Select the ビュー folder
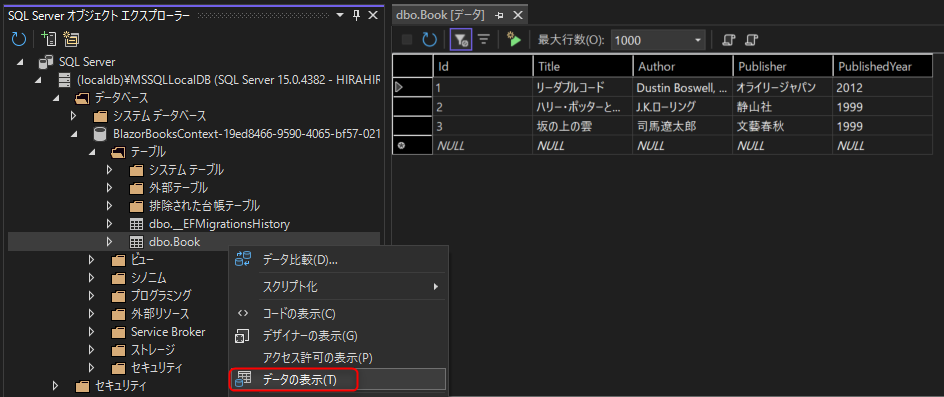Screen dimensions: 944x397 pyautogui.click(x=142, y=260)
